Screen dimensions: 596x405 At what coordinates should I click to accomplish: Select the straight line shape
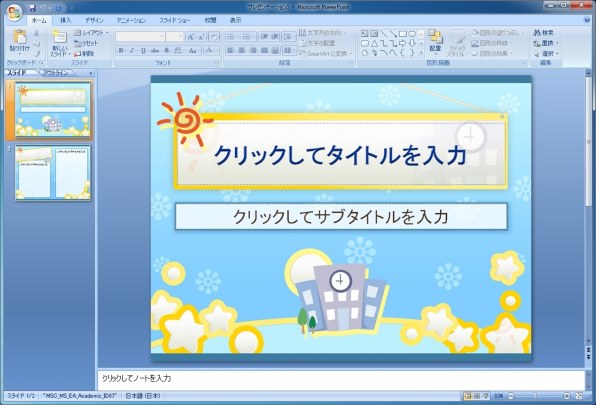click(384, 34)
